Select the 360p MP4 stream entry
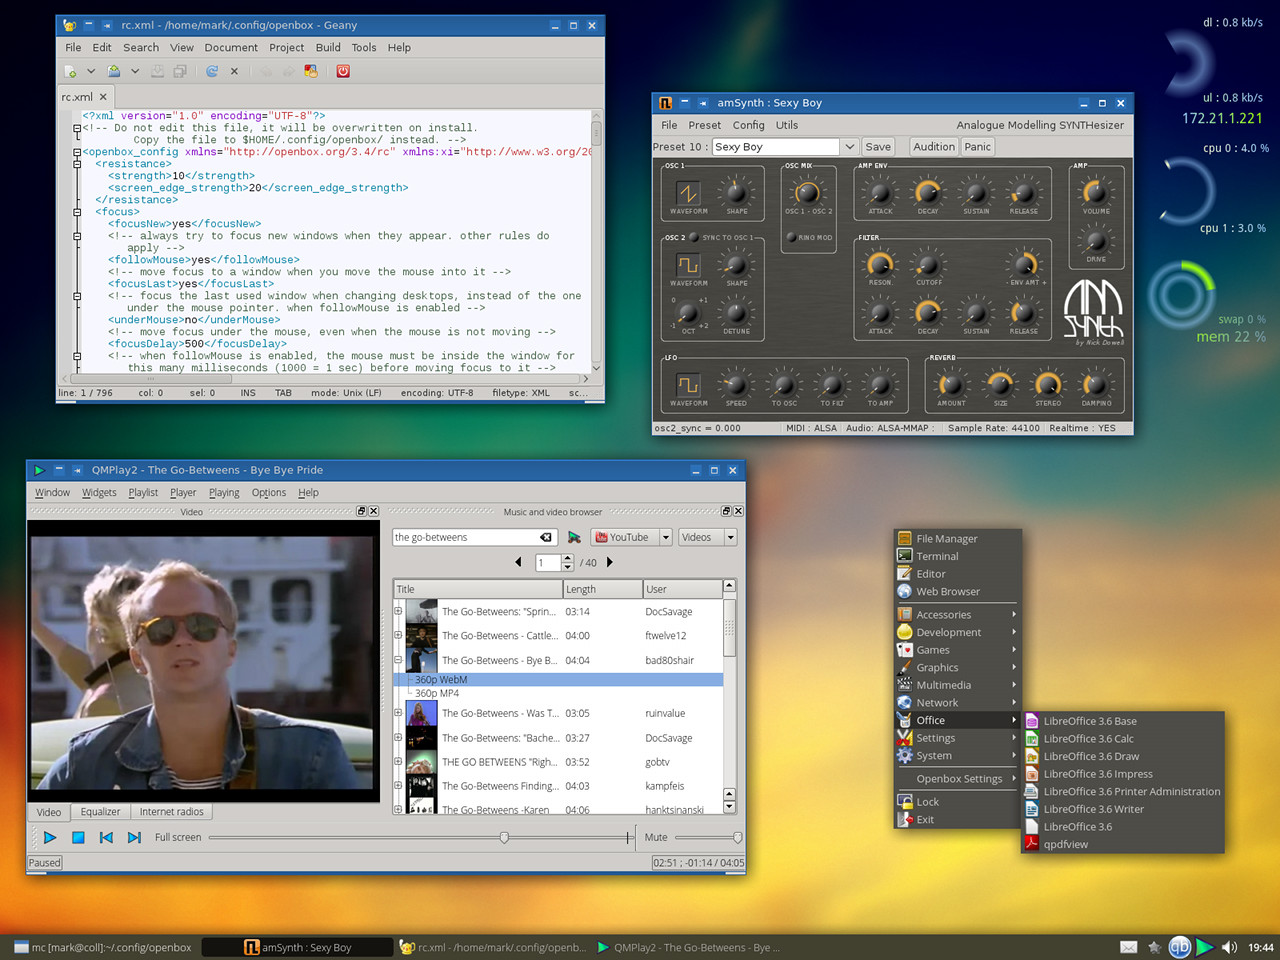This screenshot has width=1280, height=960. pyautogui.click(x=437, y=693)
